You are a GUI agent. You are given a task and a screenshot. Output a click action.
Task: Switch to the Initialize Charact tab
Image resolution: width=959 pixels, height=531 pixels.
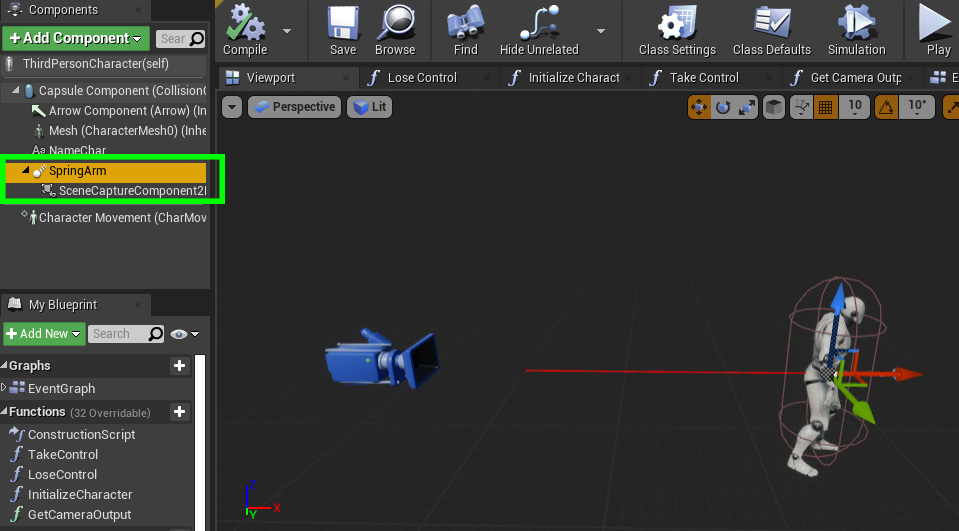569,78
